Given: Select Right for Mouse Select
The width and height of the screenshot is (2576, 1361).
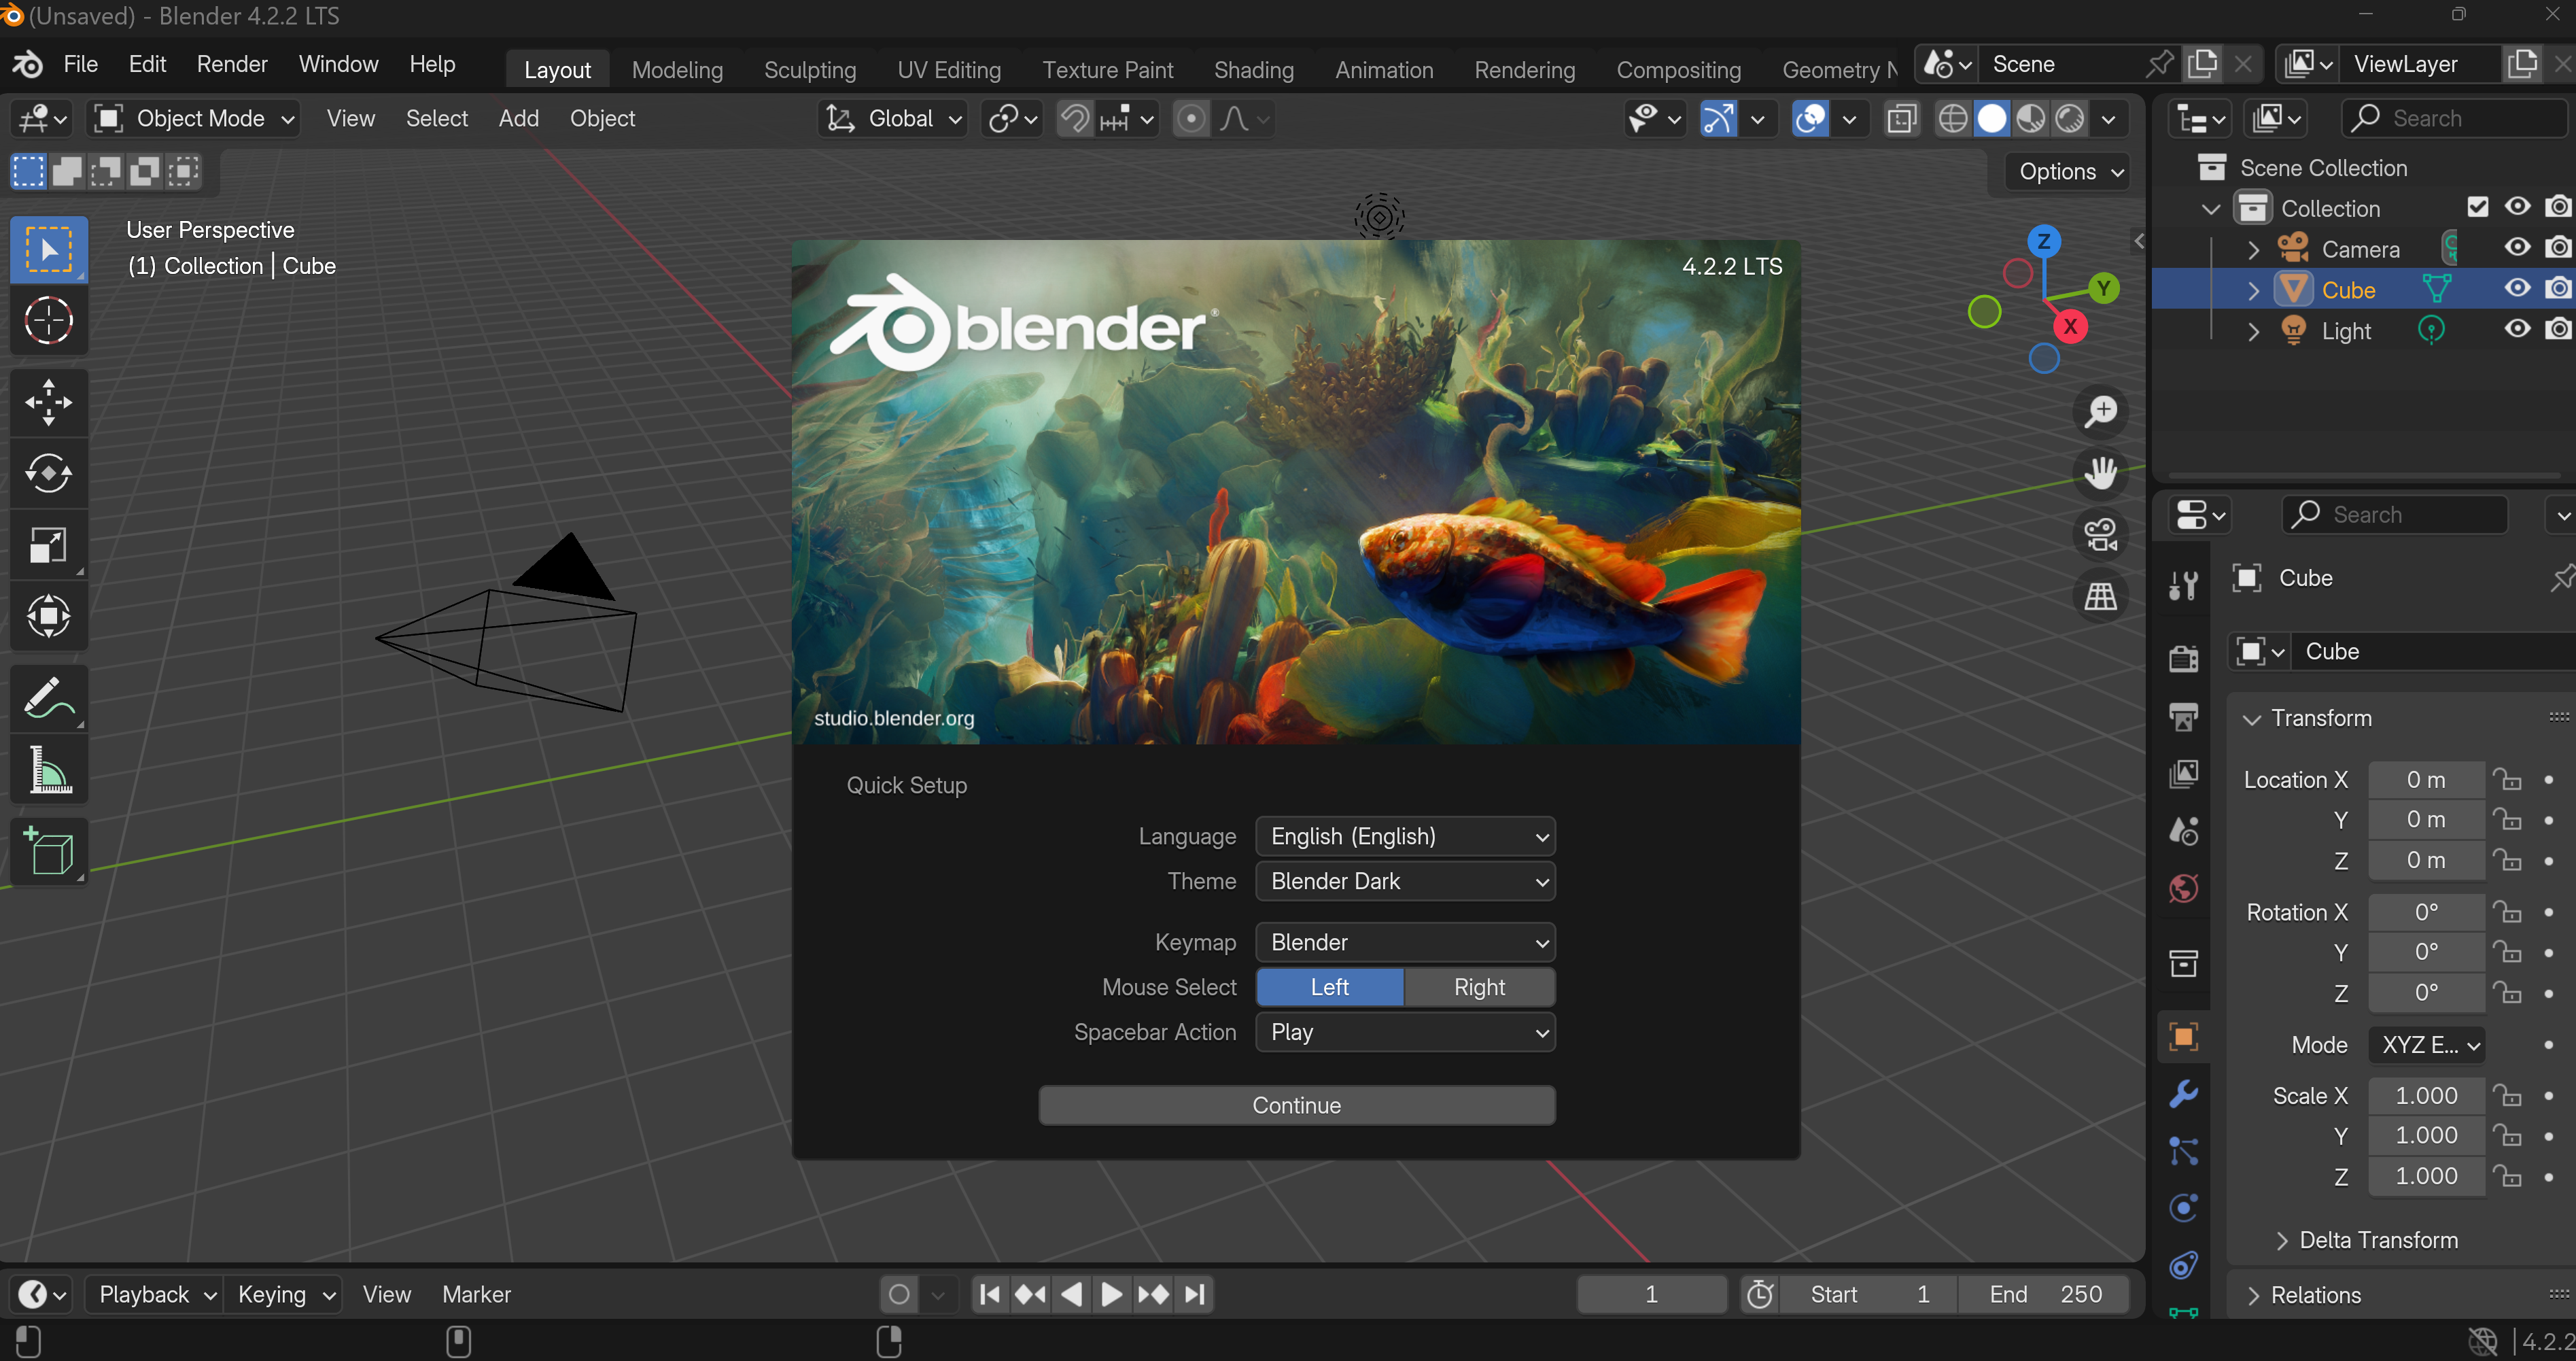Looking at the screenshot, I should 1479,987.
